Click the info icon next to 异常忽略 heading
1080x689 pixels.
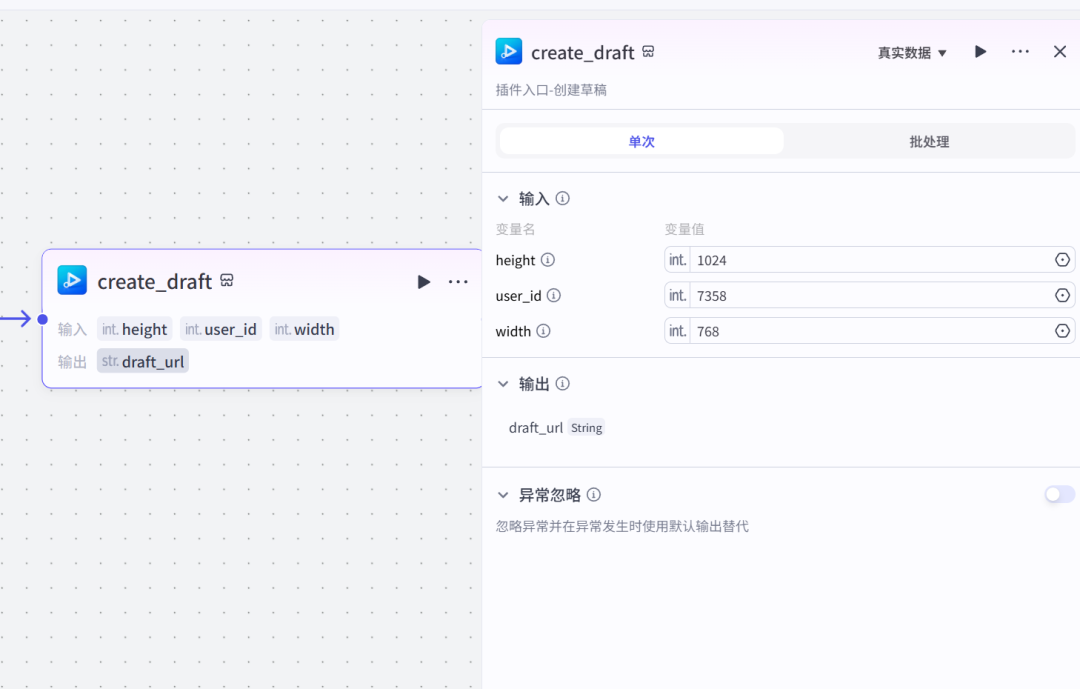point(594,494)
